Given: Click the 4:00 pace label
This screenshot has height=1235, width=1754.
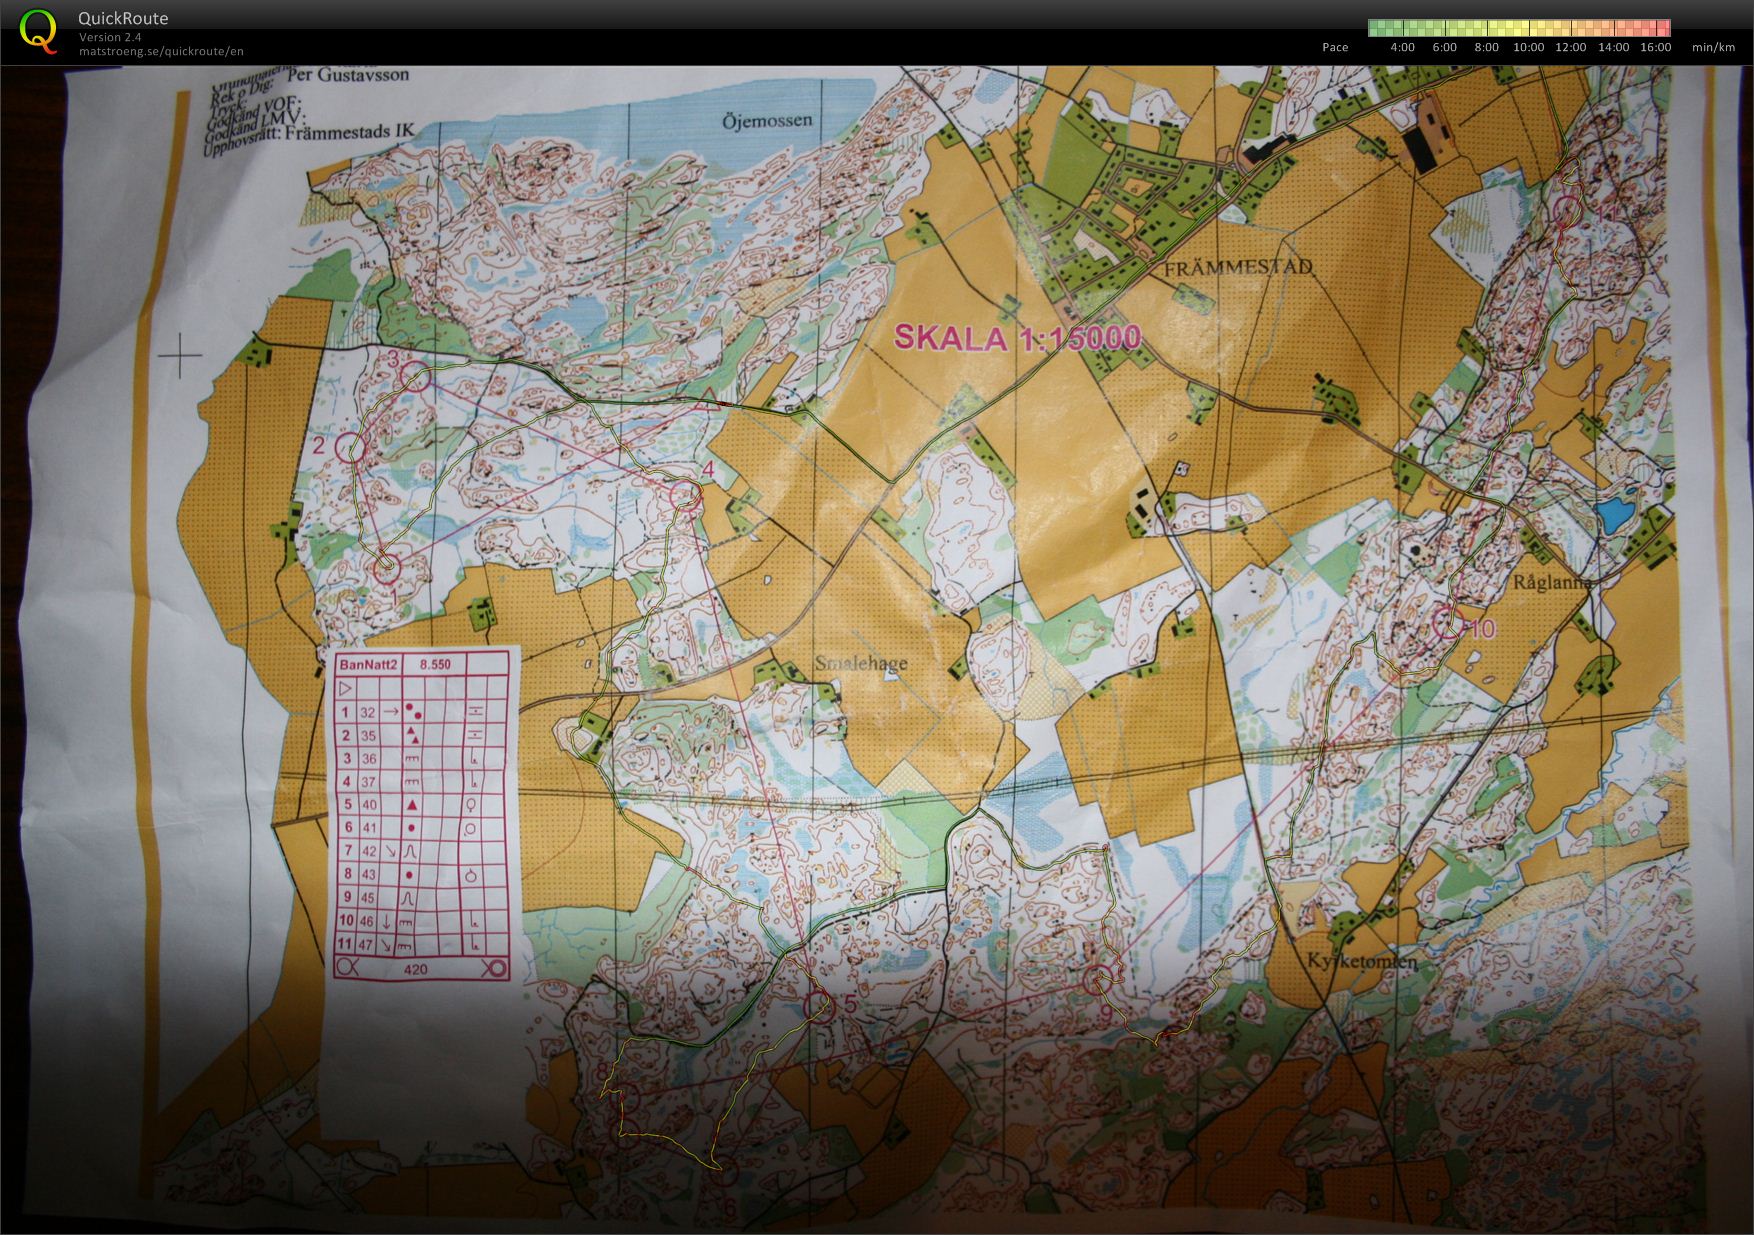Looking at the screenshot, I should point(1402,47).
